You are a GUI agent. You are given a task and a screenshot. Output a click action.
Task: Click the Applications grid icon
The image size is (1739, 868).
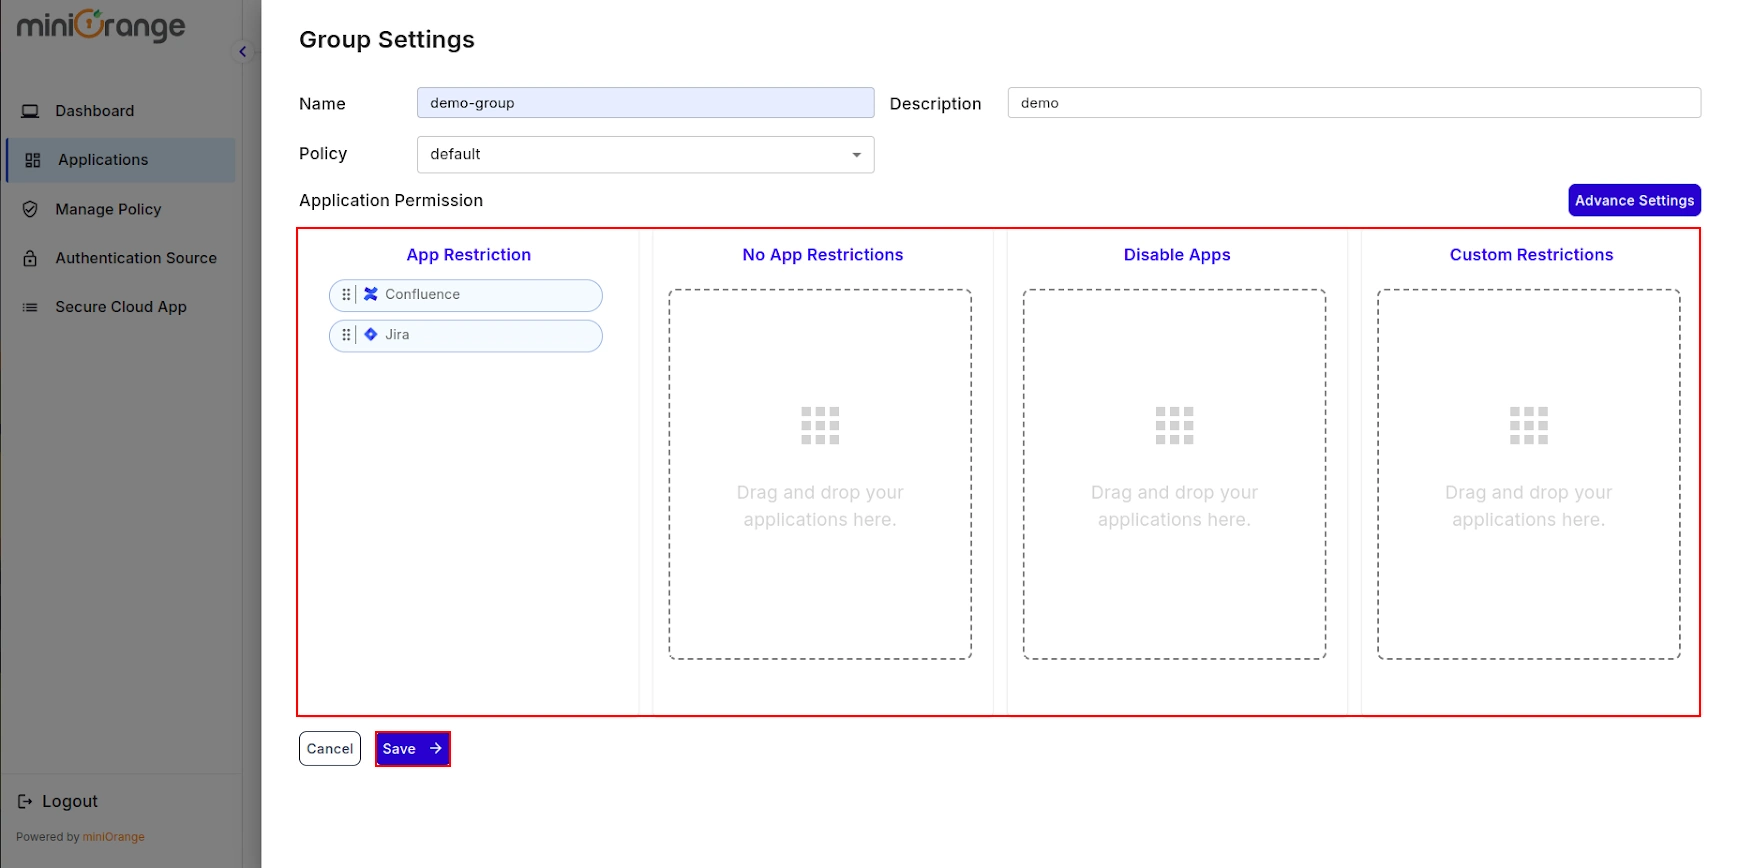pyautogui.click(x=33, y=160)
